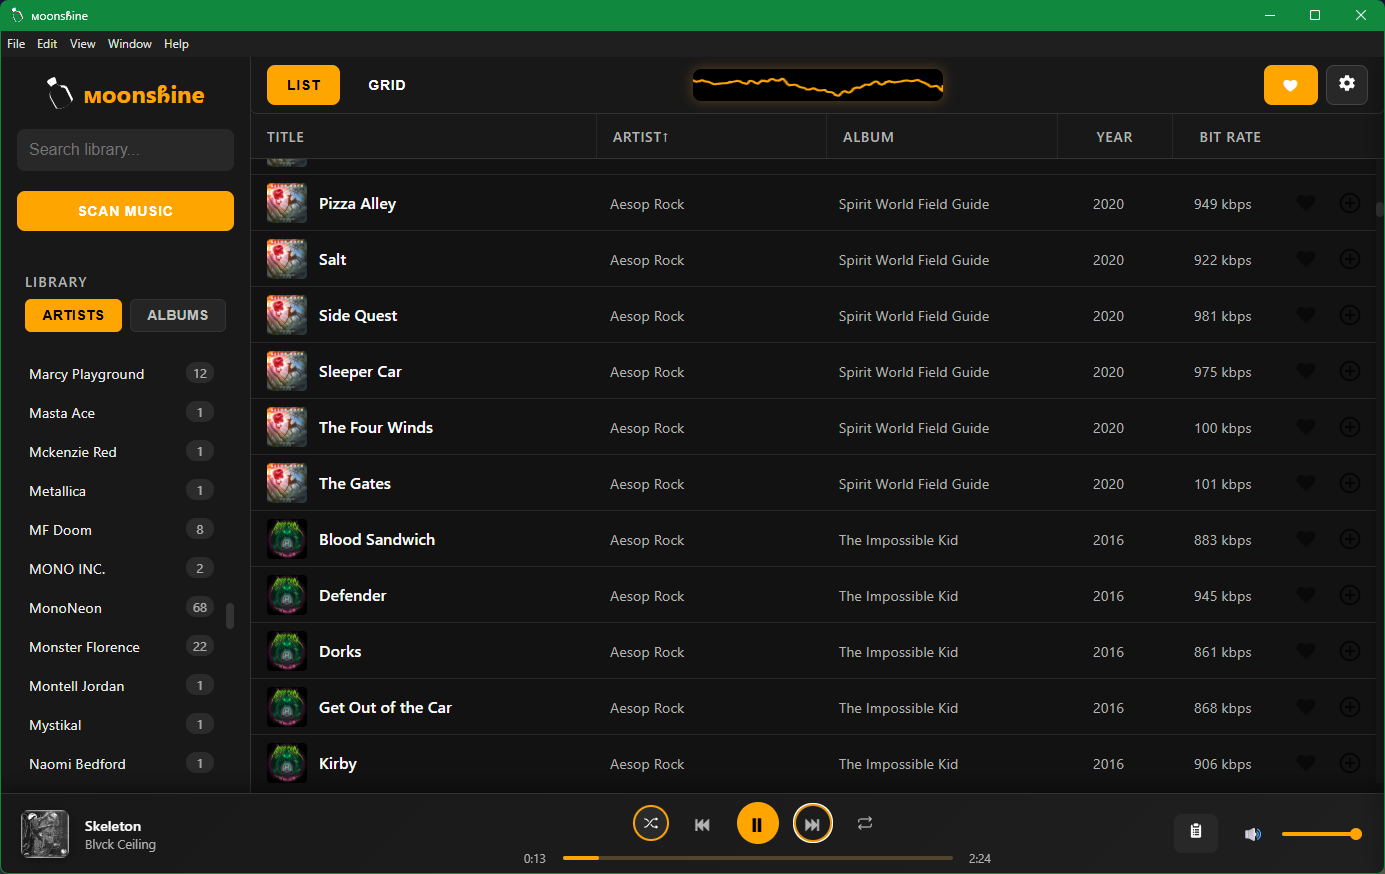Pause the current song
The image size is (1385, 874).
[x=757, y=824]
